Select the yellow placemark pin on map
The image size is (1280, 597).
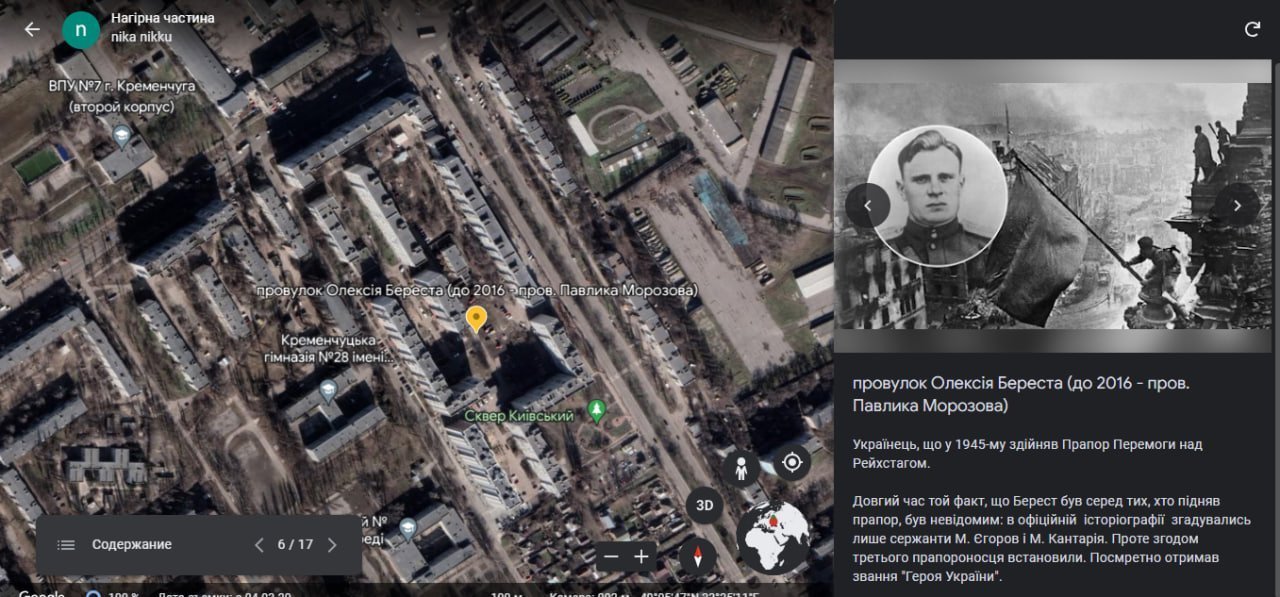coord(477,319)
